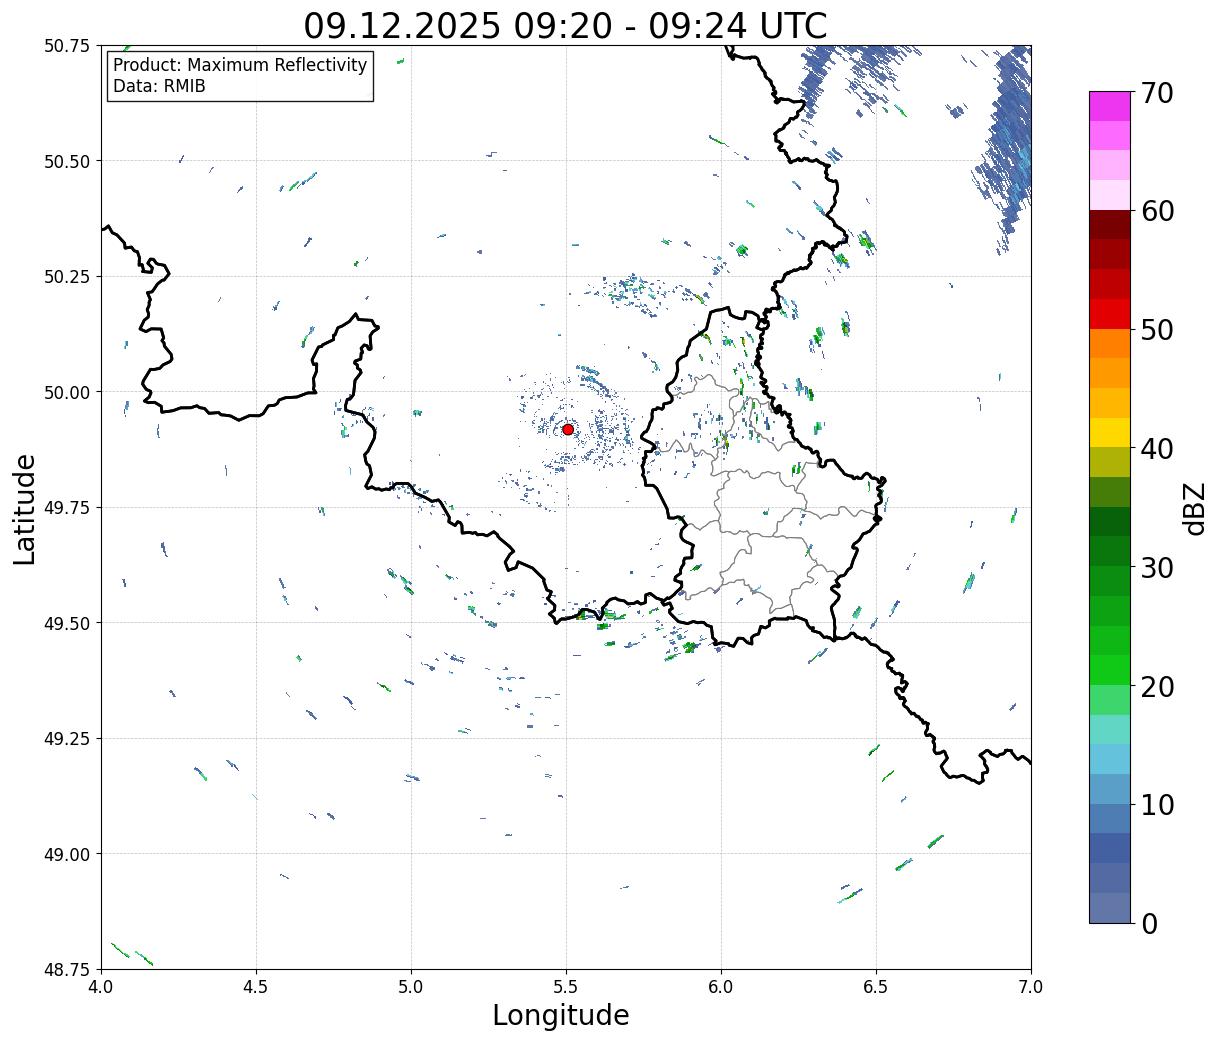Click the Latitude axis label
Image resolution: width=1219 pixels, height=1040 pixels.
[25, 509]
